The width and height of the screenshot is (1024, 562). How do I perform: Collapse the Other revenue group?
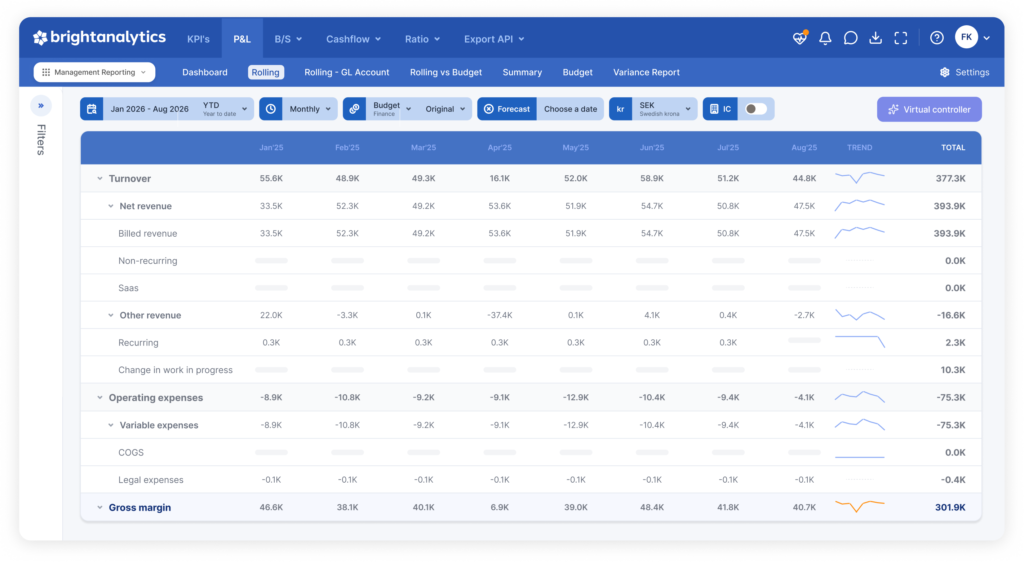coord(110,315)
